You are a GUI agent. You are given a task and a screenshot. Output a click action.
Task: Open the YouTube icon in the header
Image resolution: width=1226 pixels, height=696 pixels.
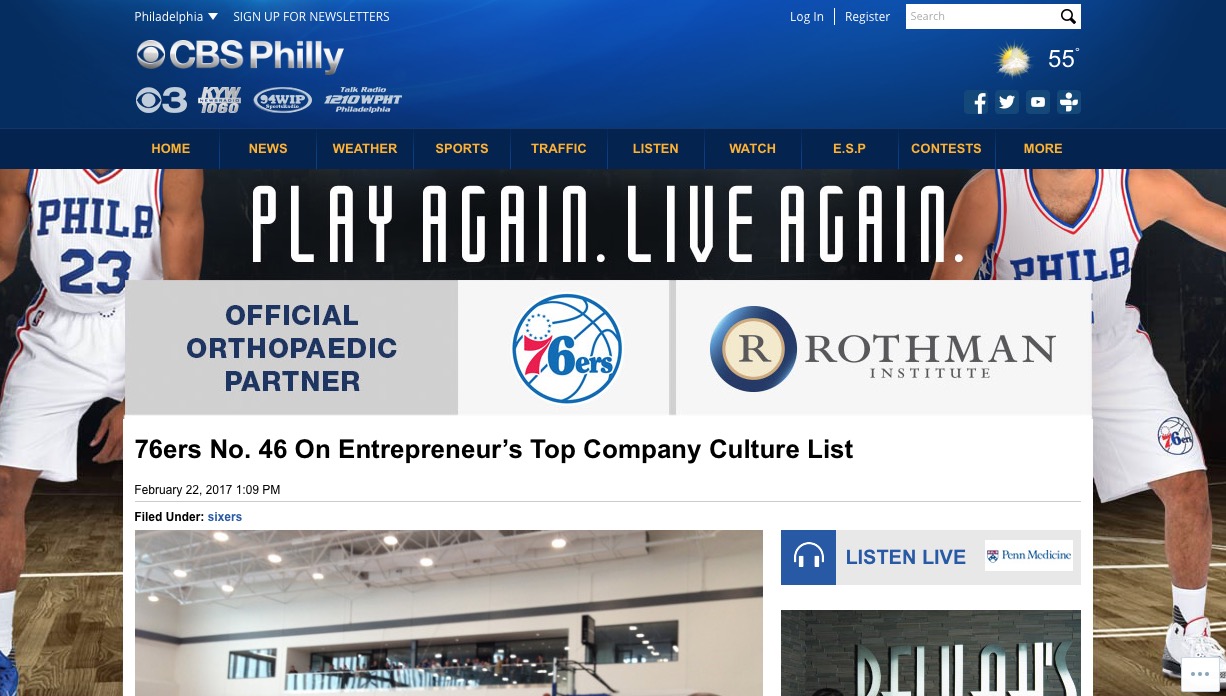1038,102
